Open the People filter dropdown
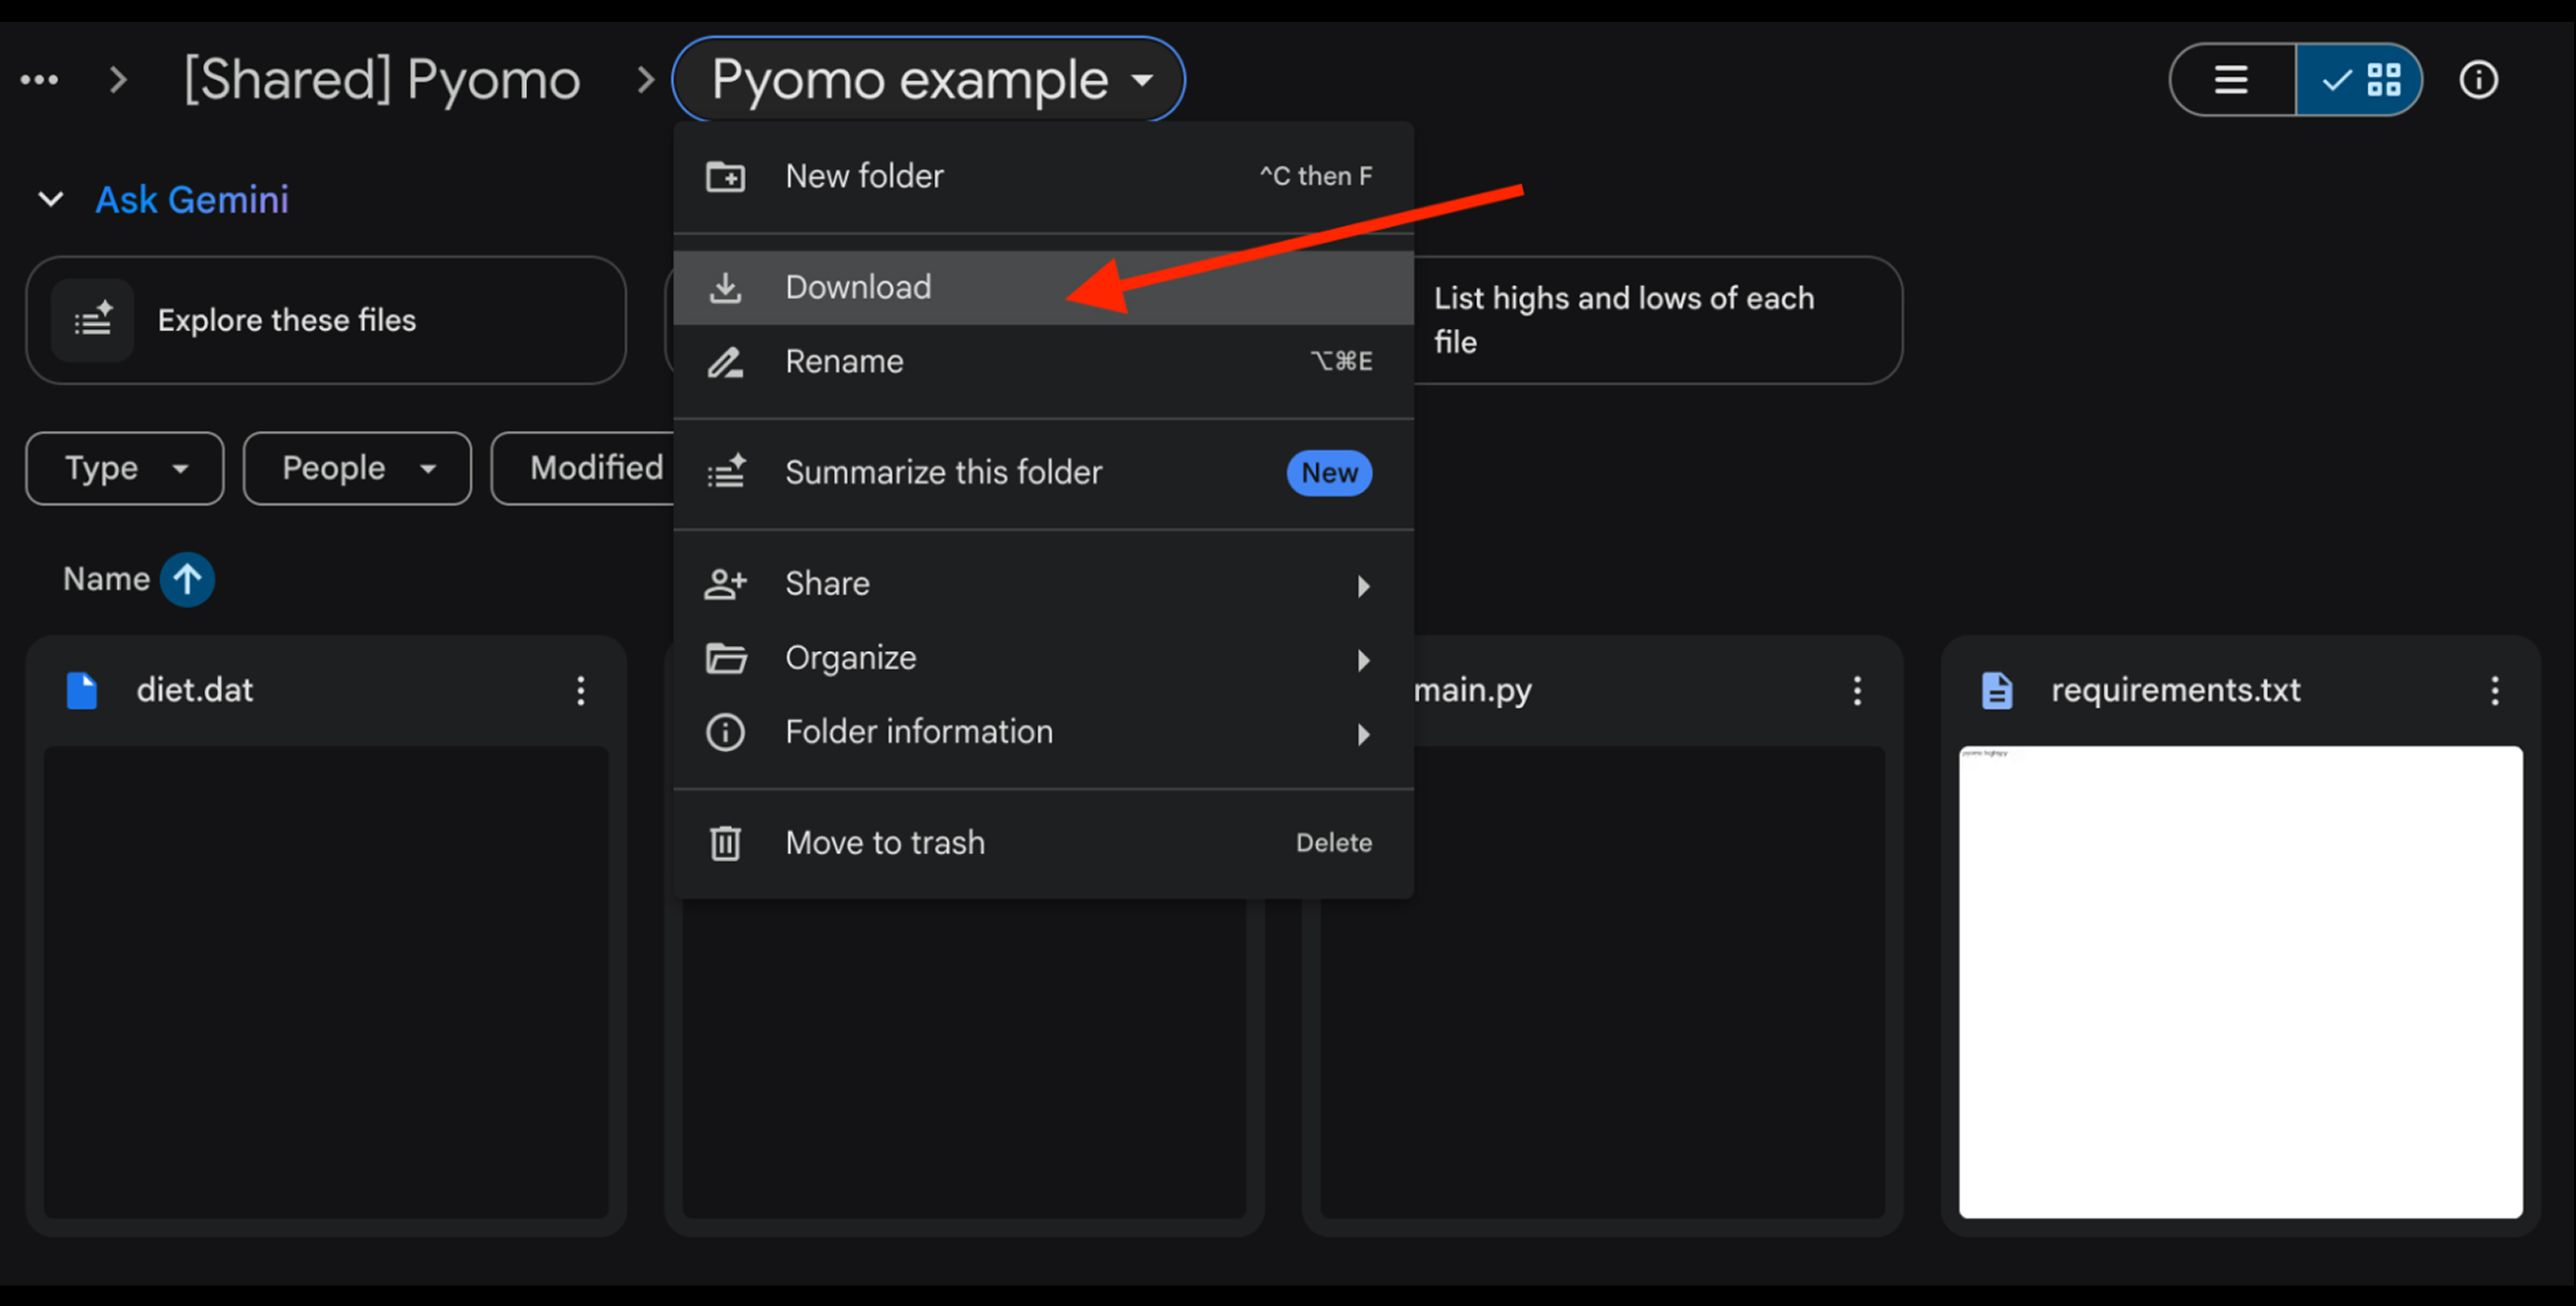This screenshot has height=1306, width=2576. pyautogui.click(x=356, y=468)
